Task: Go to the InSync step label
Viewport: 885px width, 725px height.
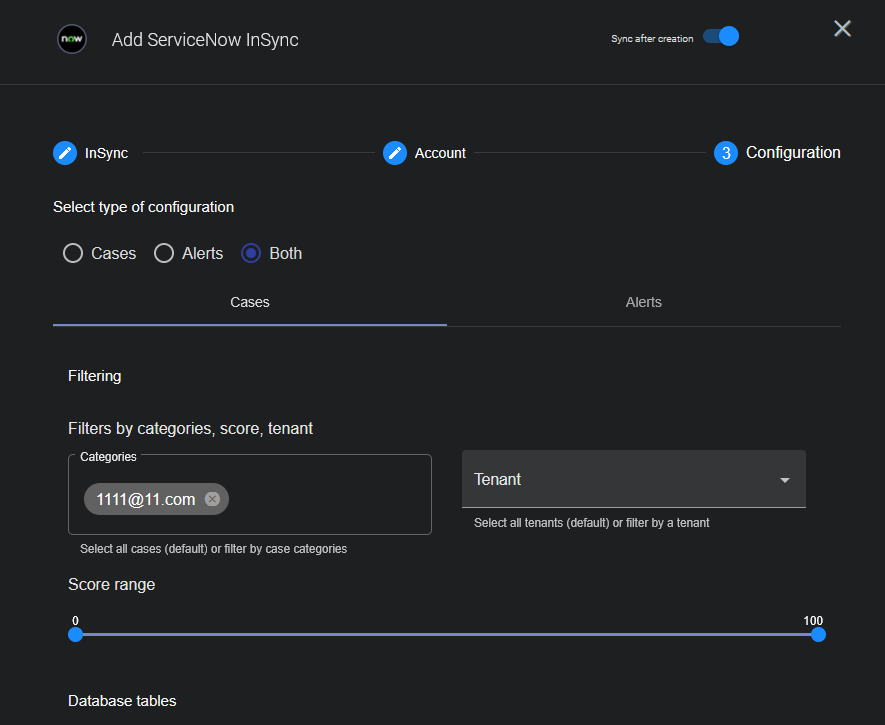Action: [x=106, y=153]
